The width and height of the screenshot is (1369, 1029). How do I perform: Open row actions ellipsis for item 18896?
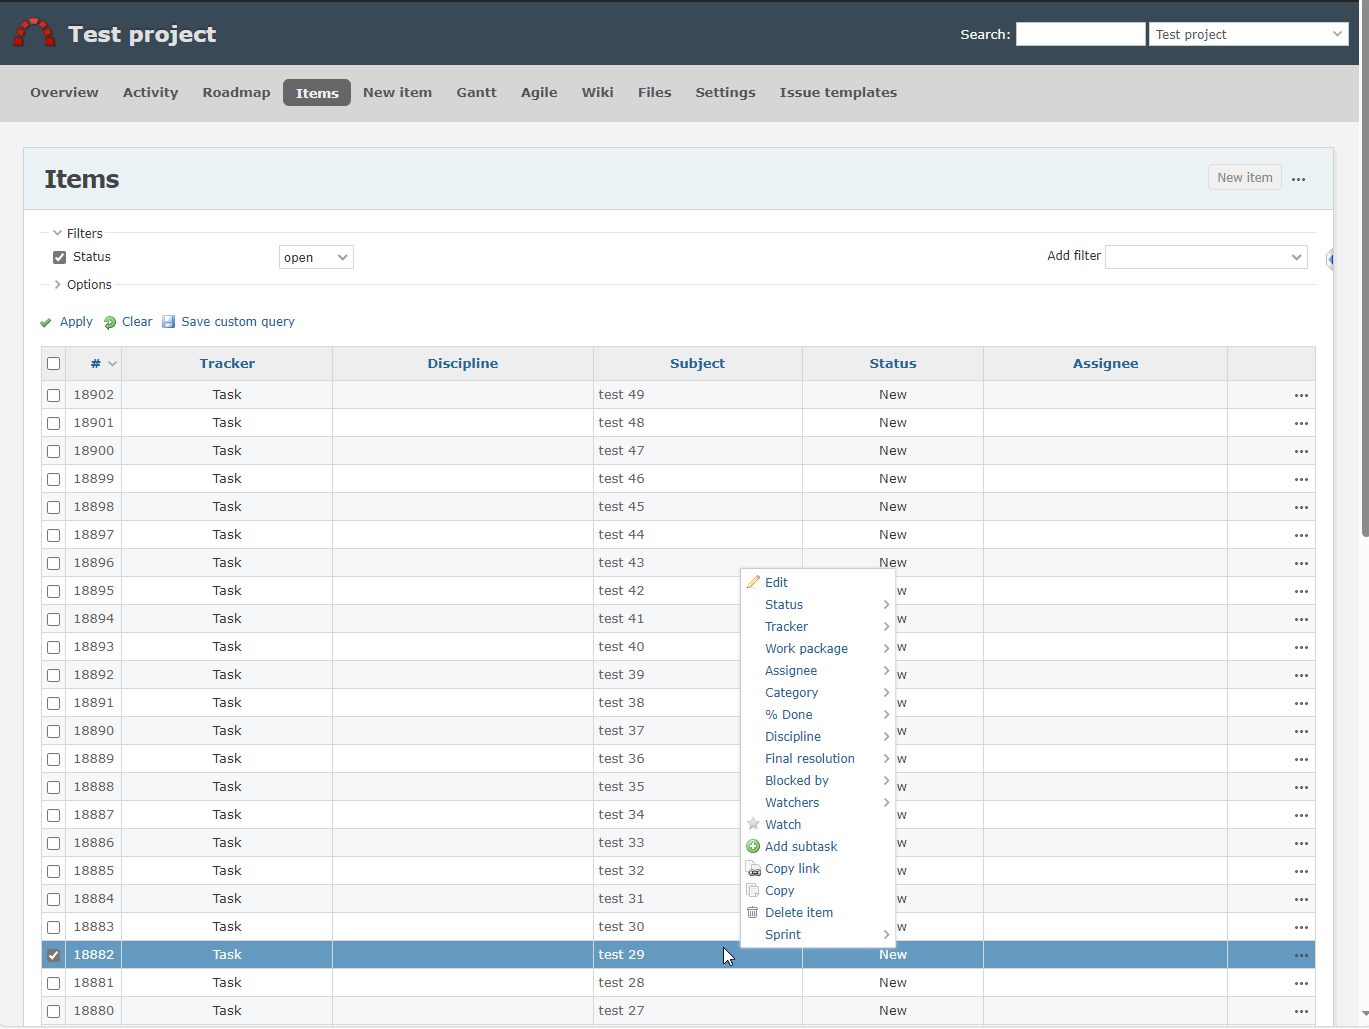[1301, 563]
